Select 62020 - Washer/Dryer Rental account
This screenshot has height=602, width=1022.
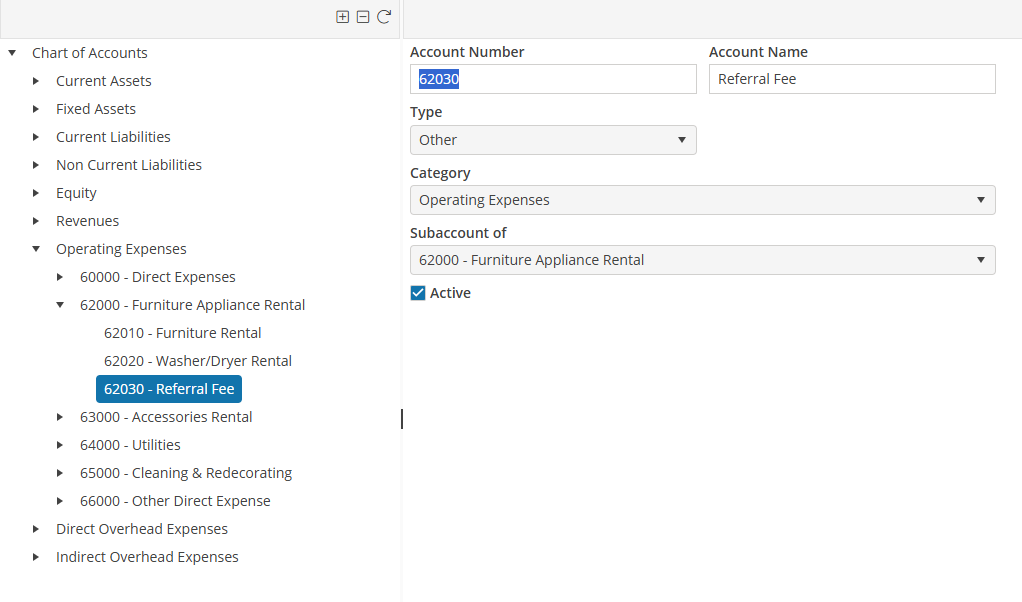tap(197, 361)
